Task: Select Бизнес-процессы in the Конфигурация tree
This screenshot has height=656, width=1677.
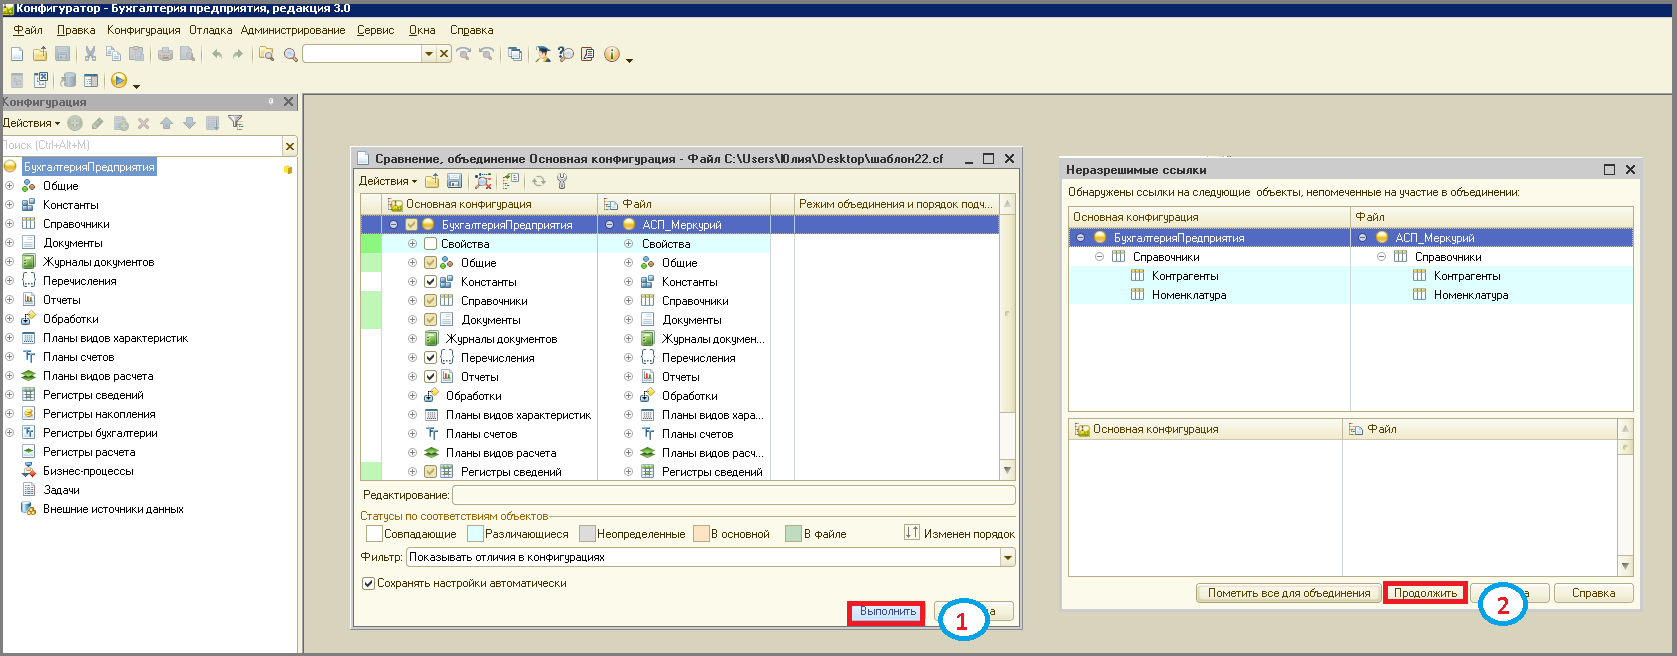Action: pyautogui.click(x=88, y=471)
